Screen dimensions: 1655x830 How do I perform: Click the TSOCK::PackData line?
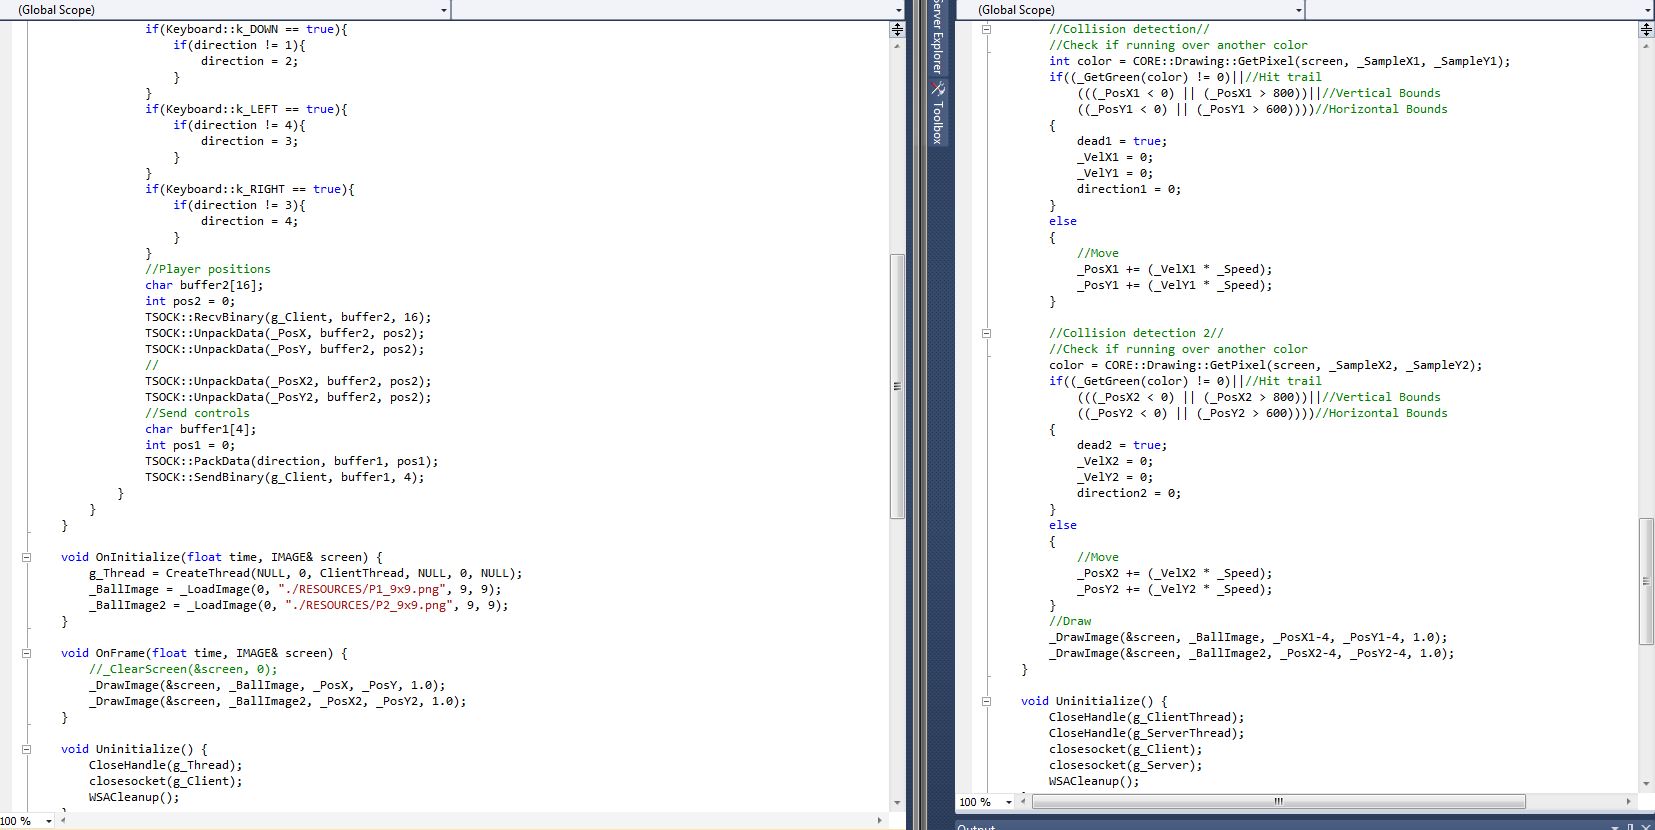tap(292, 461)
